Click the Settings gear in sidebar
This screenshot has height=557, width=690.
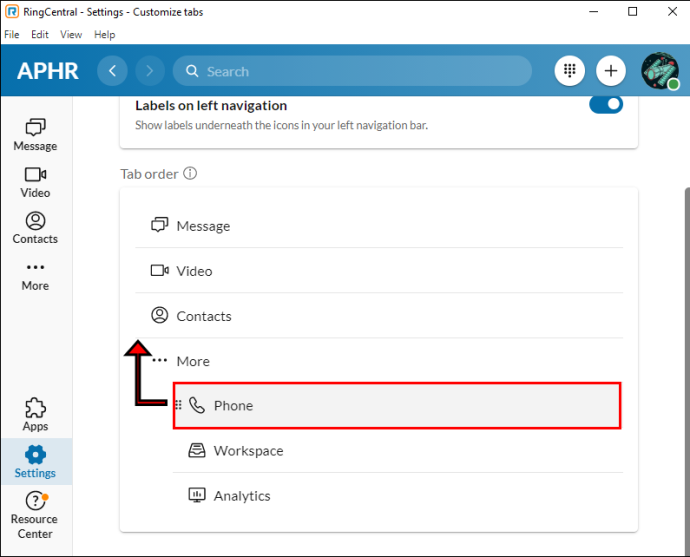[35, 462]
